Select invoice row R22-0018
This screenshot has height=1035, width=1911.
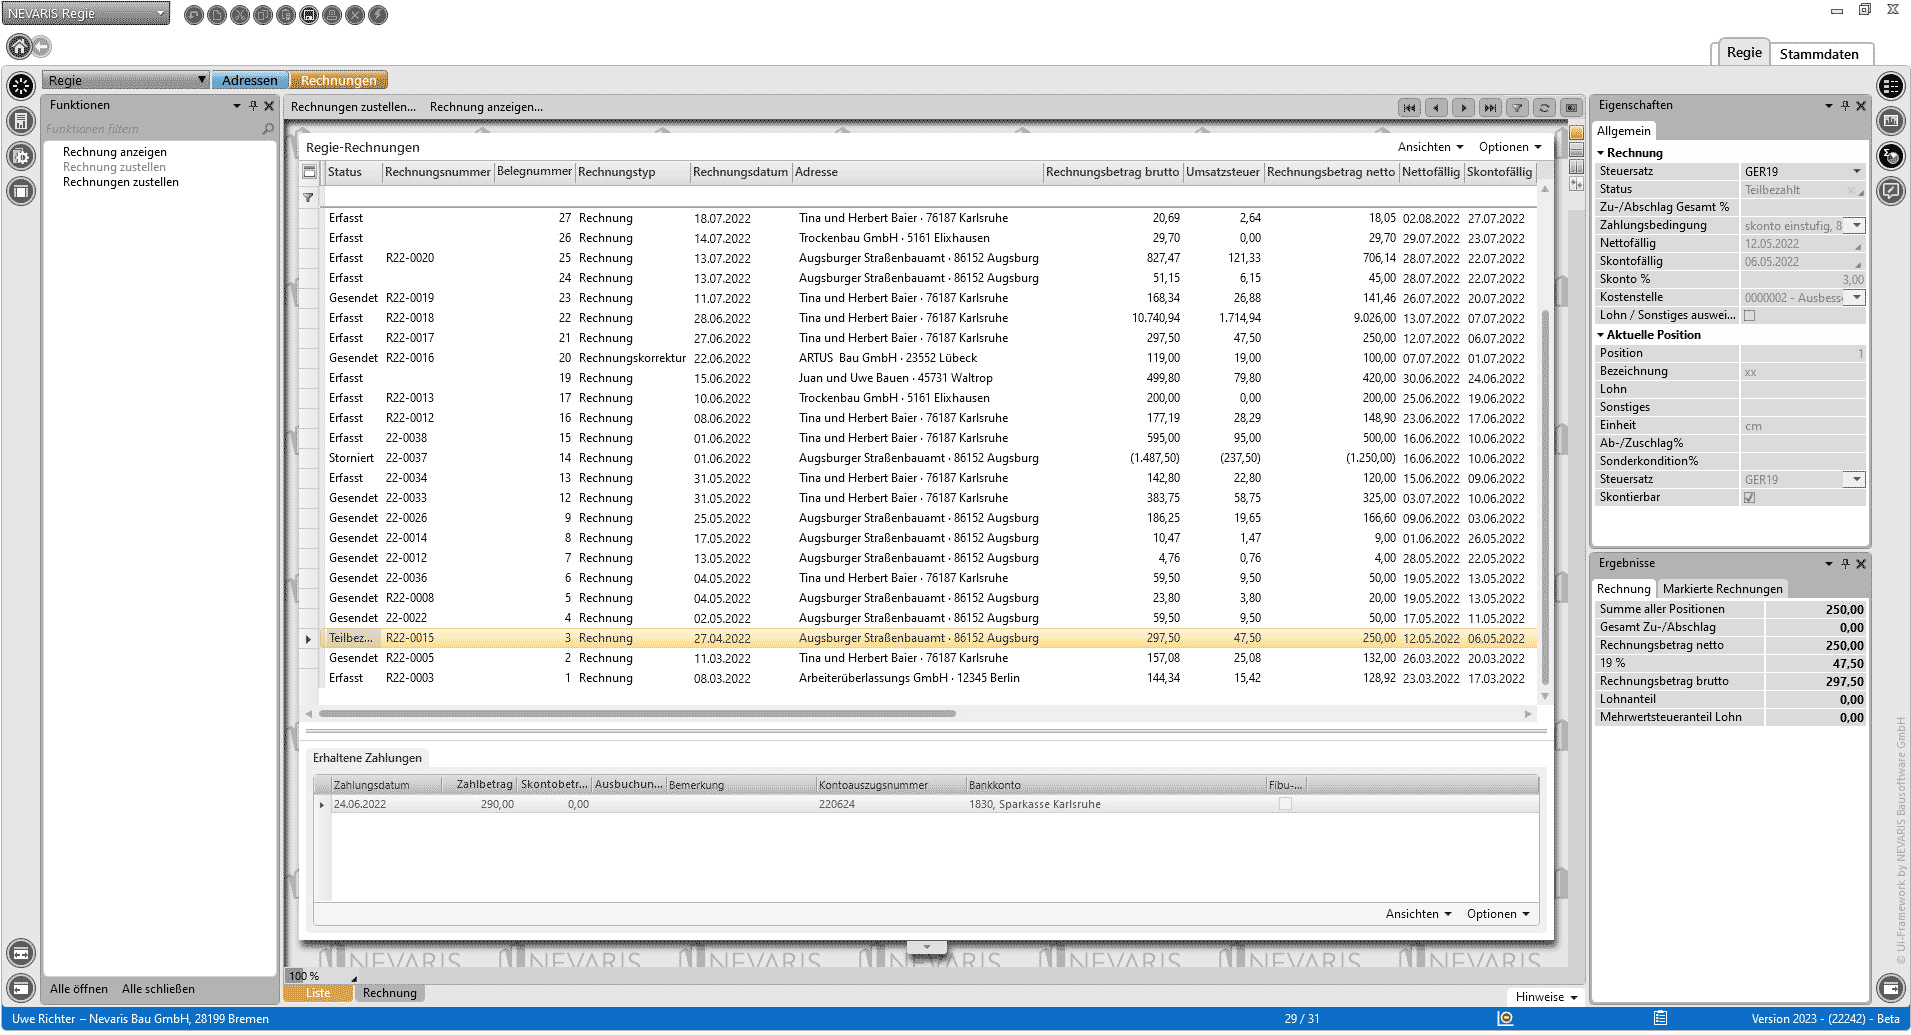coord(928,318)
